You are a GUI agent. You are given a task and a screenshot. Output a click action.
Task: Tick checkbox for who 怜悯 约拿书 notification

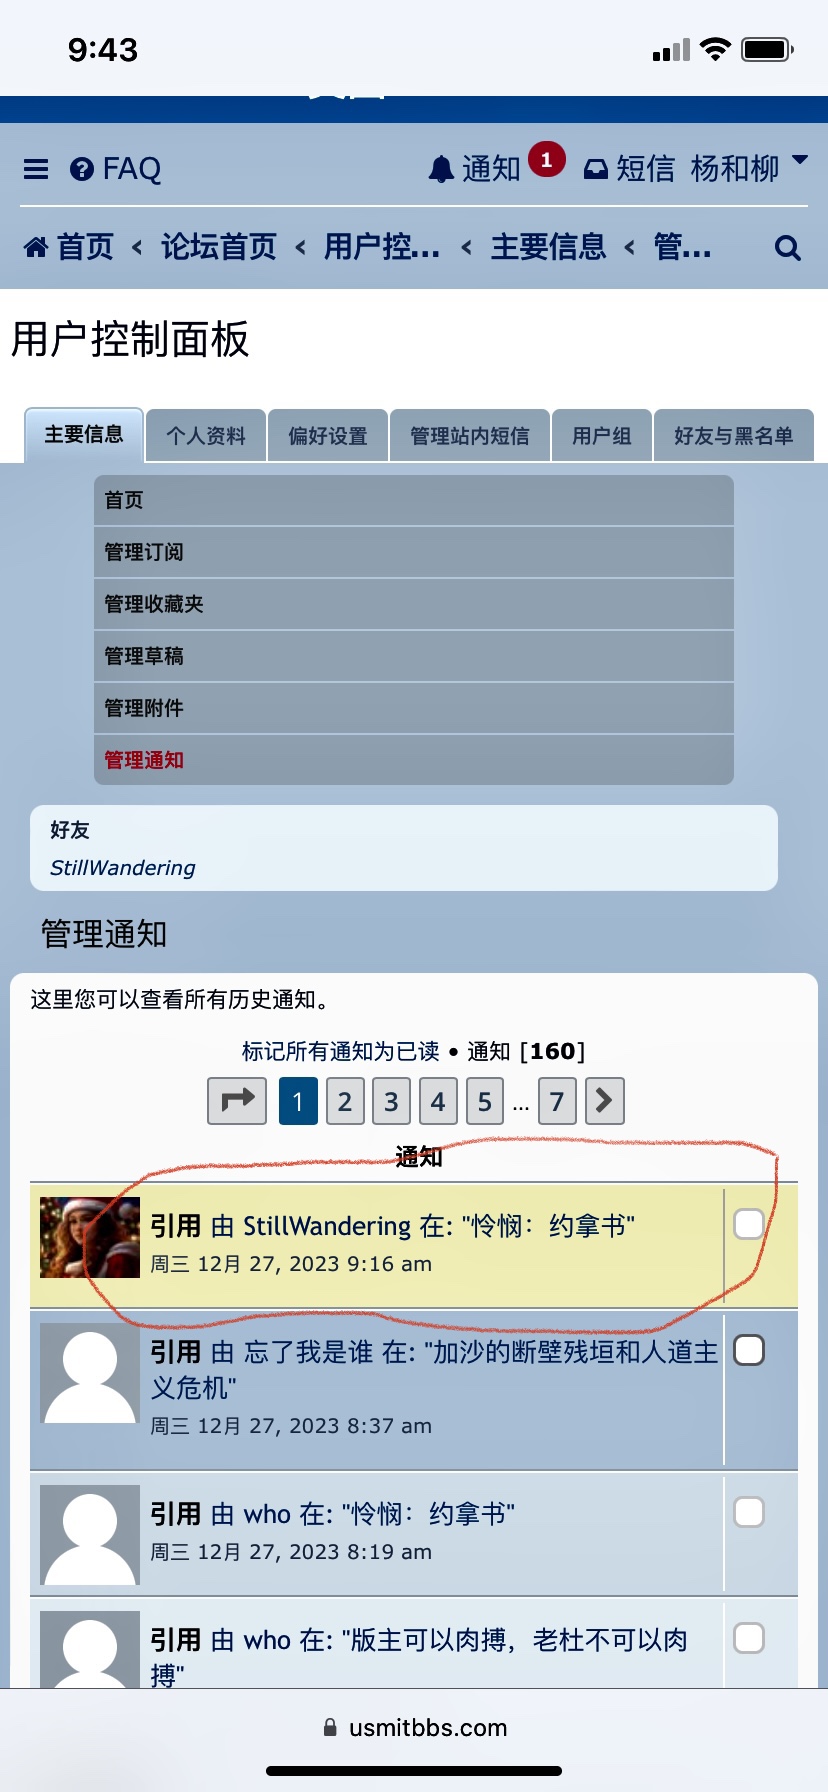click(749, 1512)
